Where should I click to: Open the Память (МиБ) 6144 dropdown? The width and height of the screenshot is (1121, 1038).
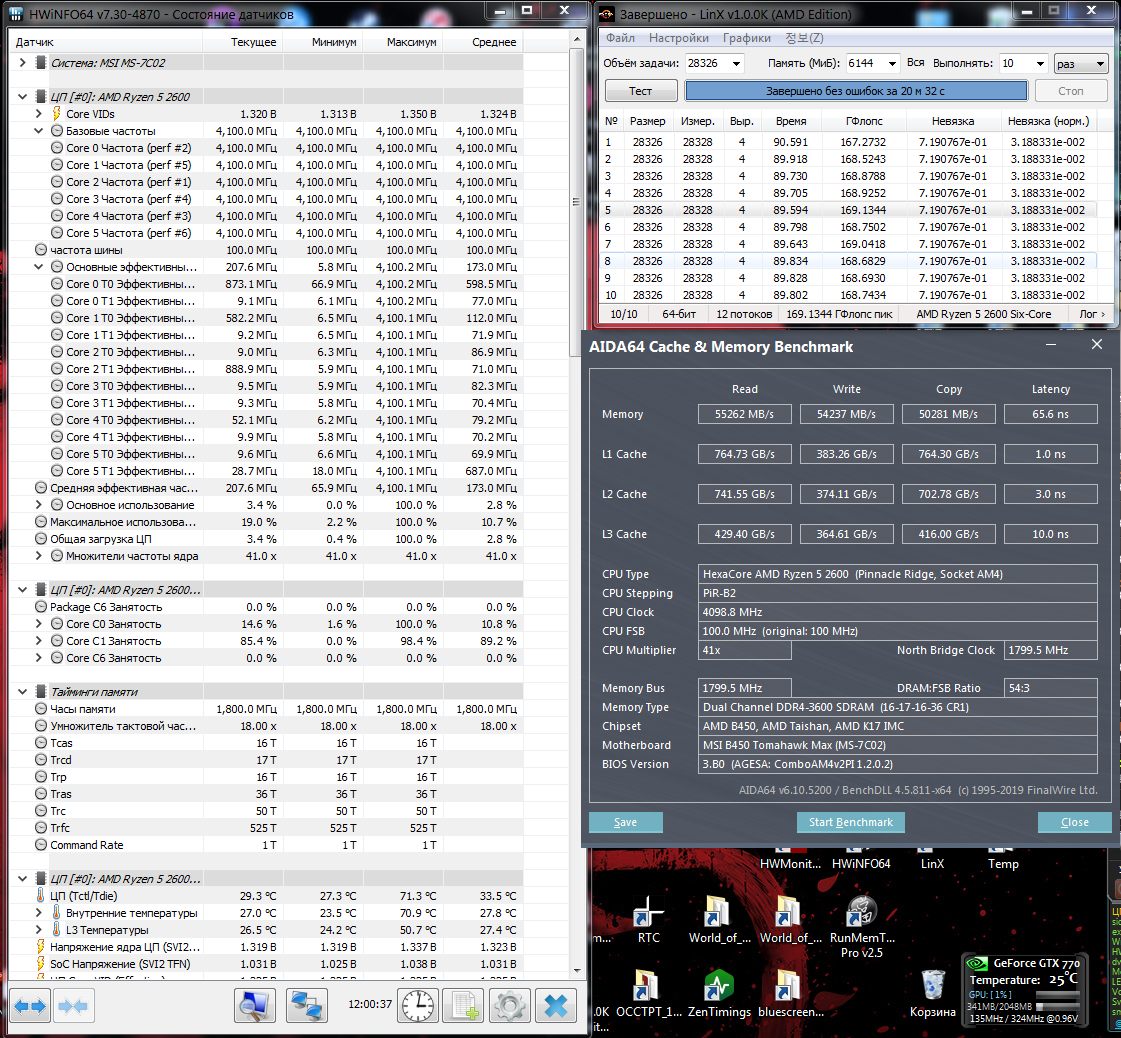click(892, 64)
